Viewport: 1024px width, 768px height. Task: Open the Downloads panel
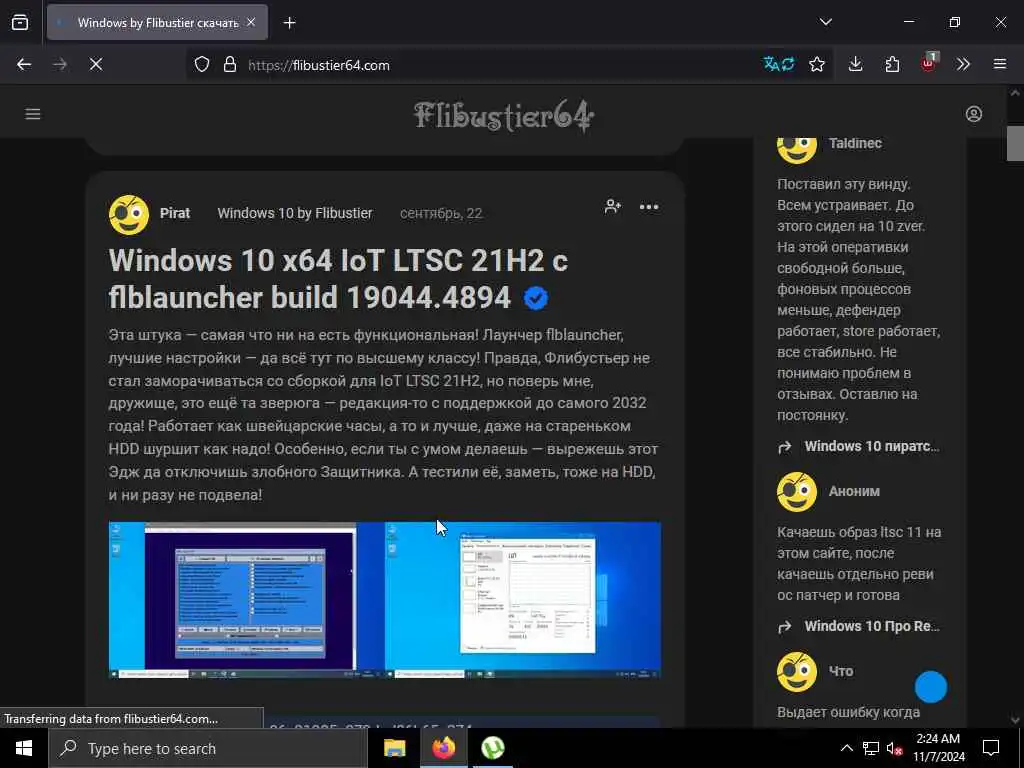(x=856, y=64)
